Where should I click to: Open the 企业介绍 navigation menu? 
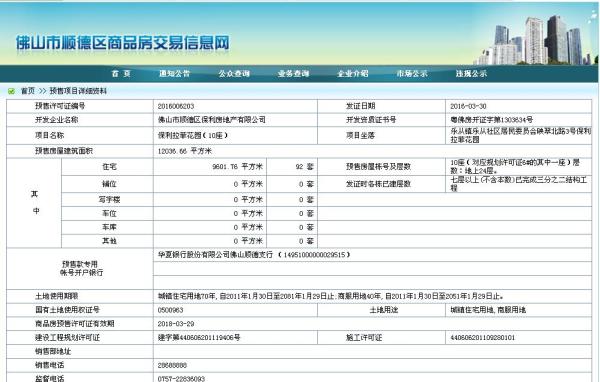(x=352, y=73)
